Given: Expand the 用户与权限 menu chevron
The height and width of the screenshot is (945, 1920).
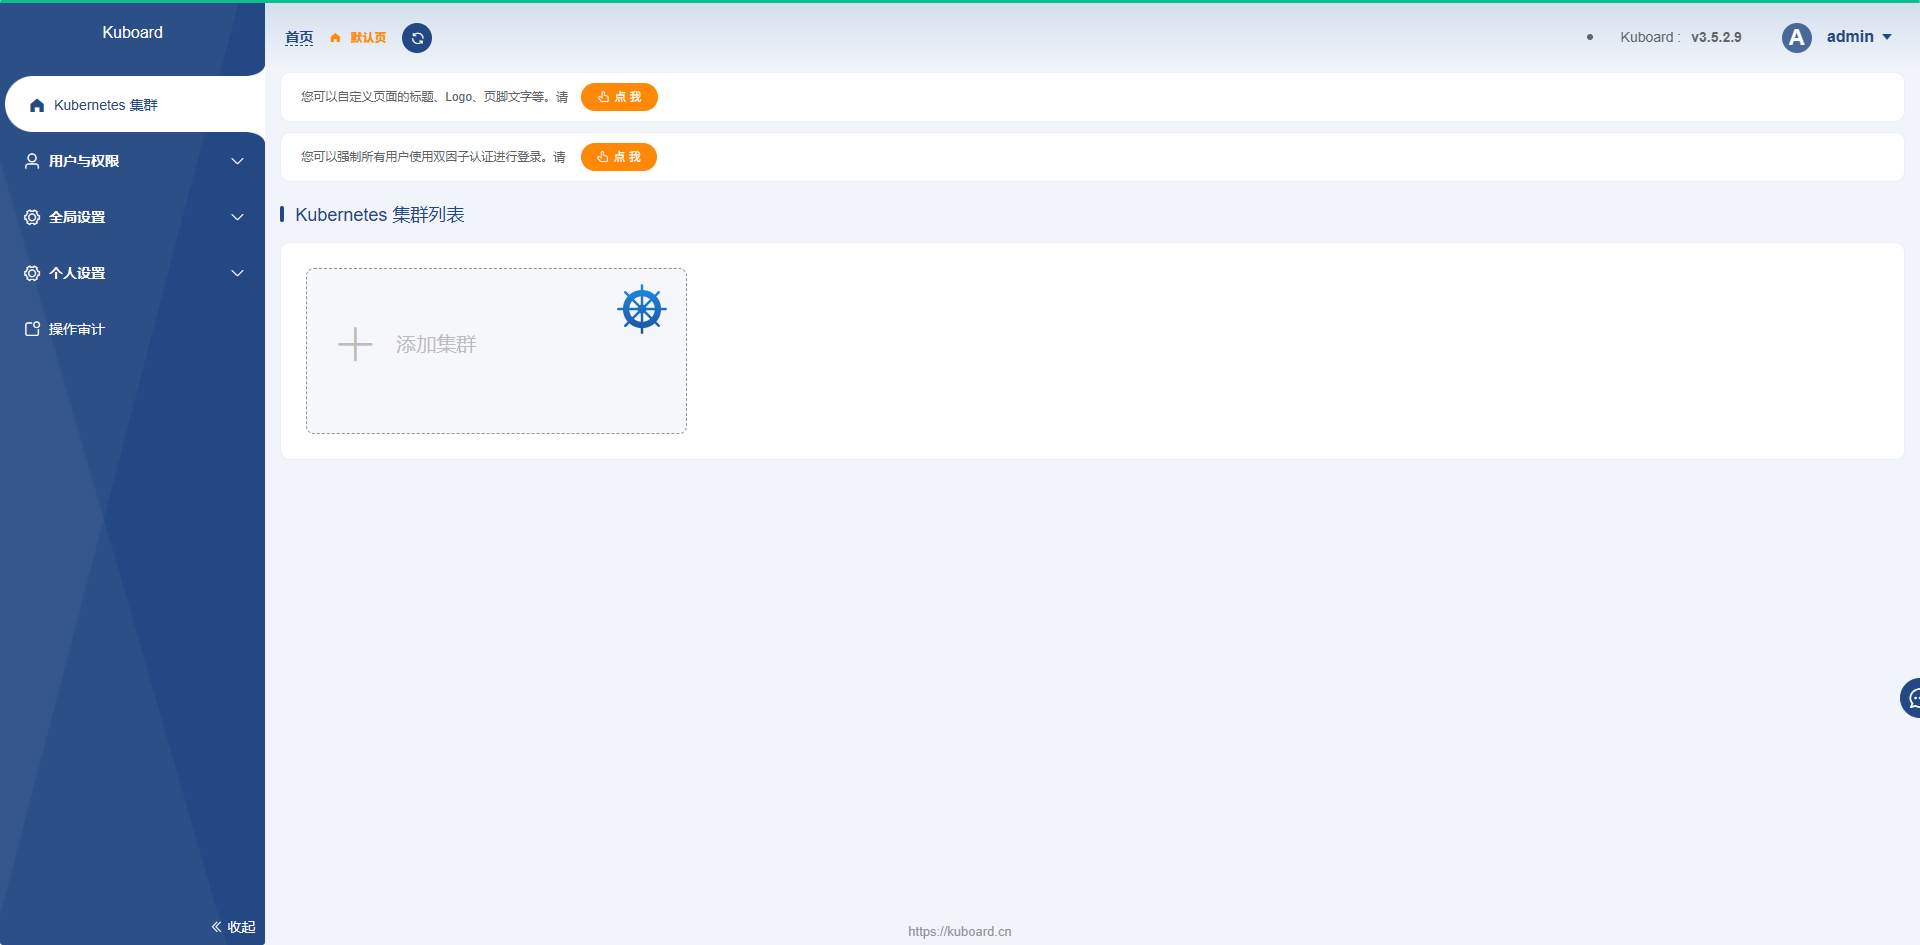Looking at the screenshot, I should point(237,161).
